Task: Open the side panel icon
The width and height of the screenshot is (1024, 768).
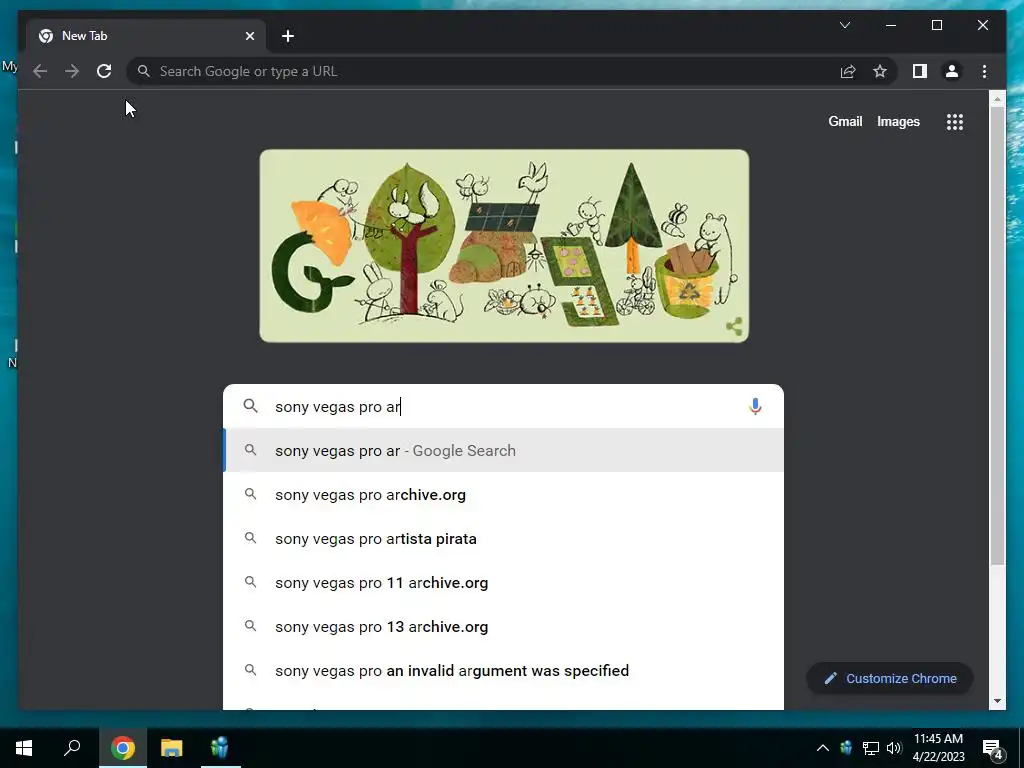Action: [x=920, y=71]
